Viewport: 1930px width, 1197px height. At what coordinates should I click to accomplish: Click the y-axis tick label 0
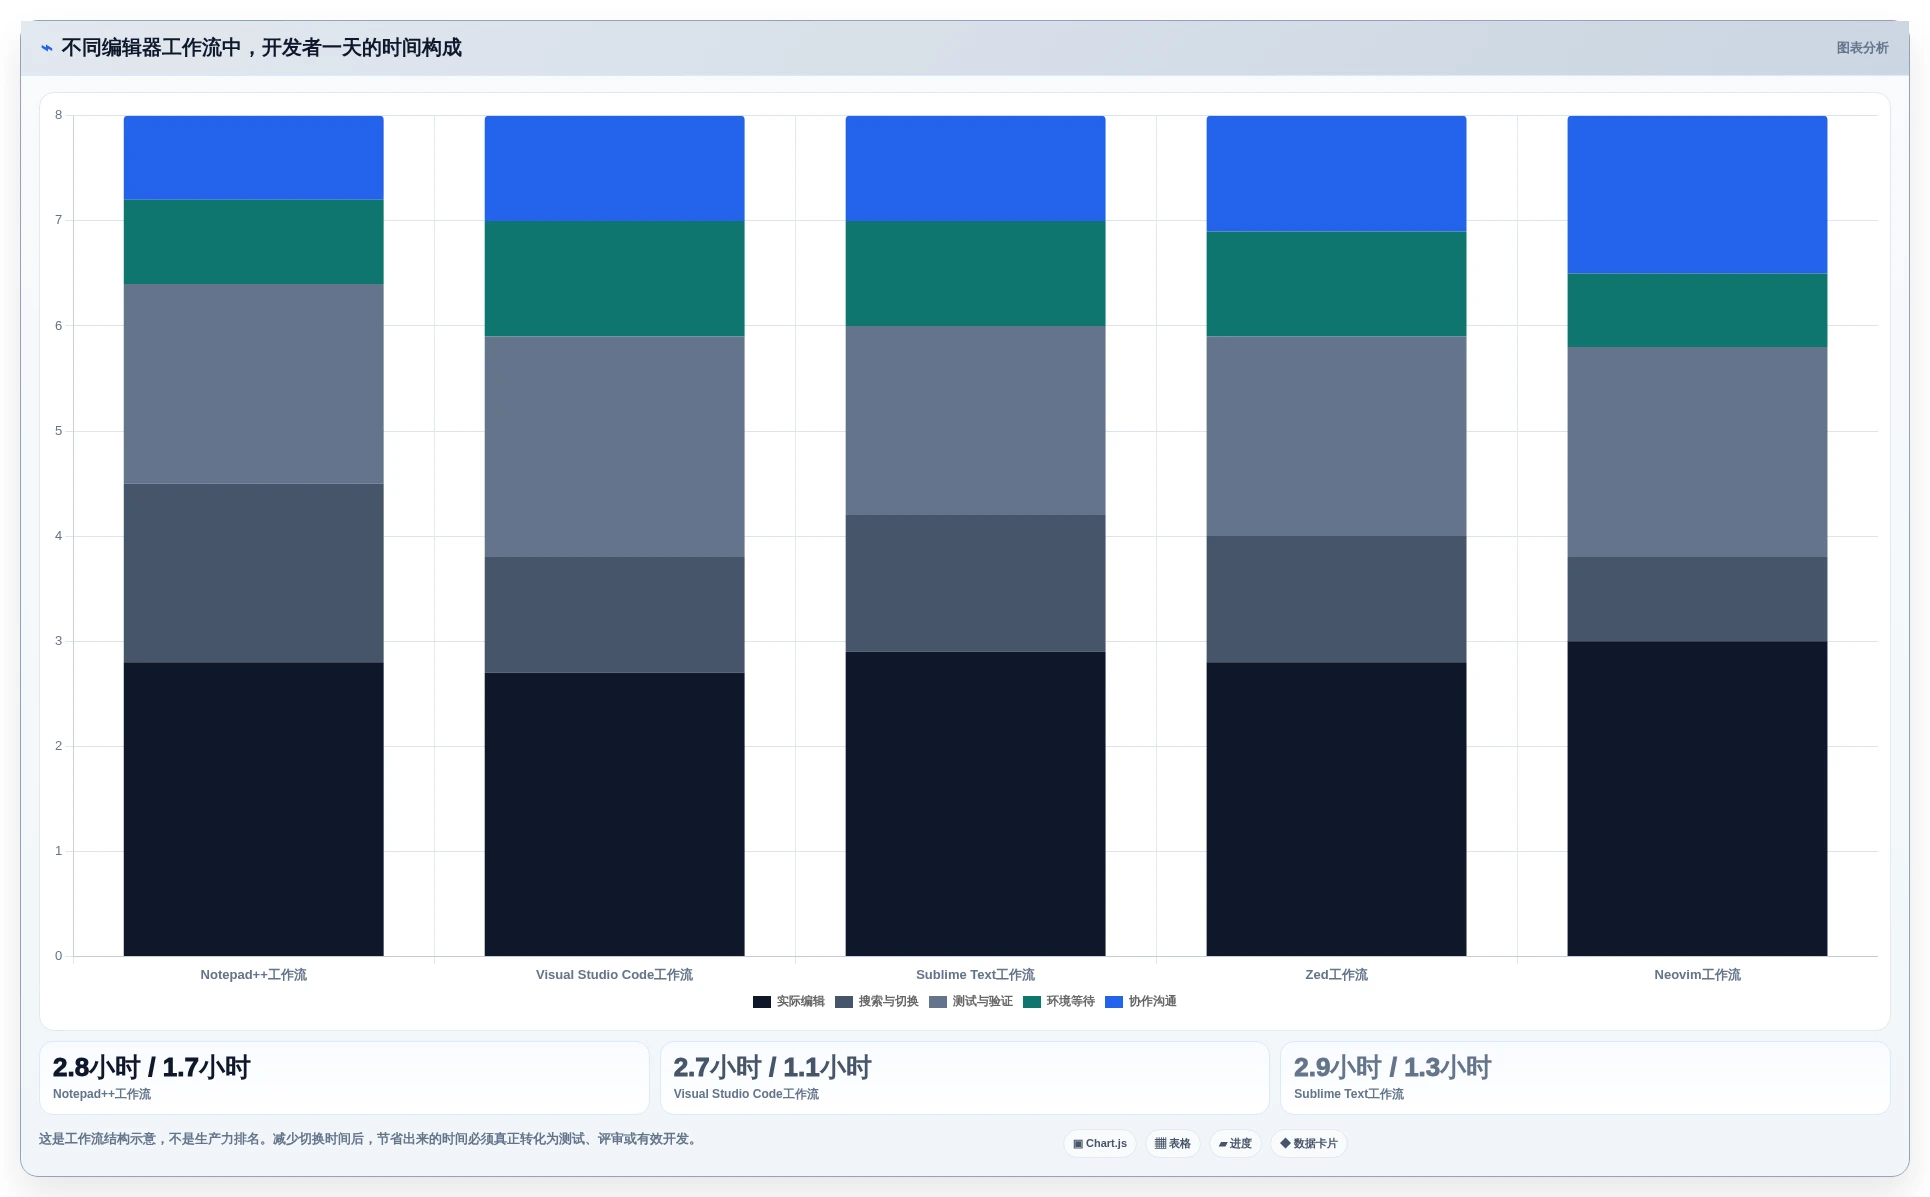pos(58,956)
